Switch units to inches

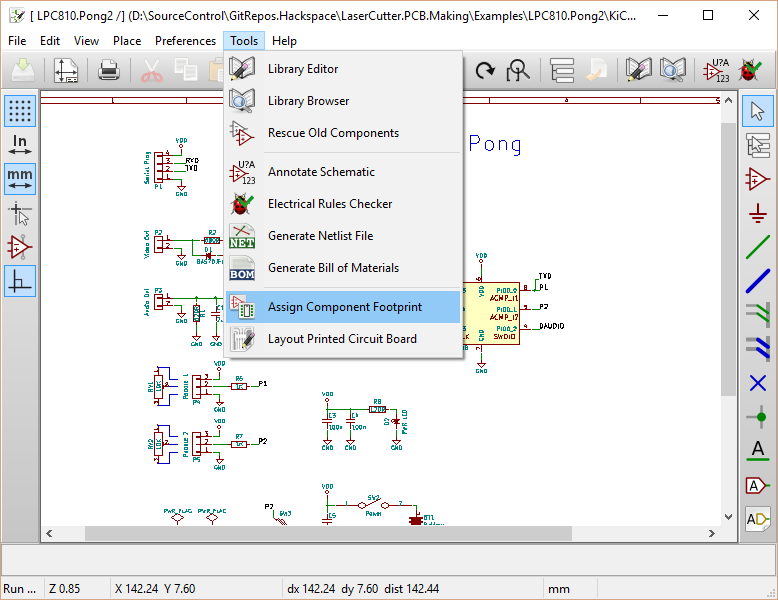[x=20, y=145]
